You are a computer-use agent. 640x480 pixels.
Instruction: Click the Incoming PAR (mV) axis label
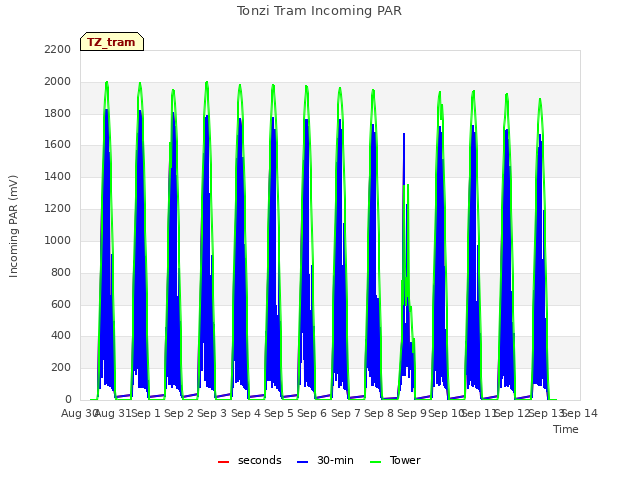(13, 226)
